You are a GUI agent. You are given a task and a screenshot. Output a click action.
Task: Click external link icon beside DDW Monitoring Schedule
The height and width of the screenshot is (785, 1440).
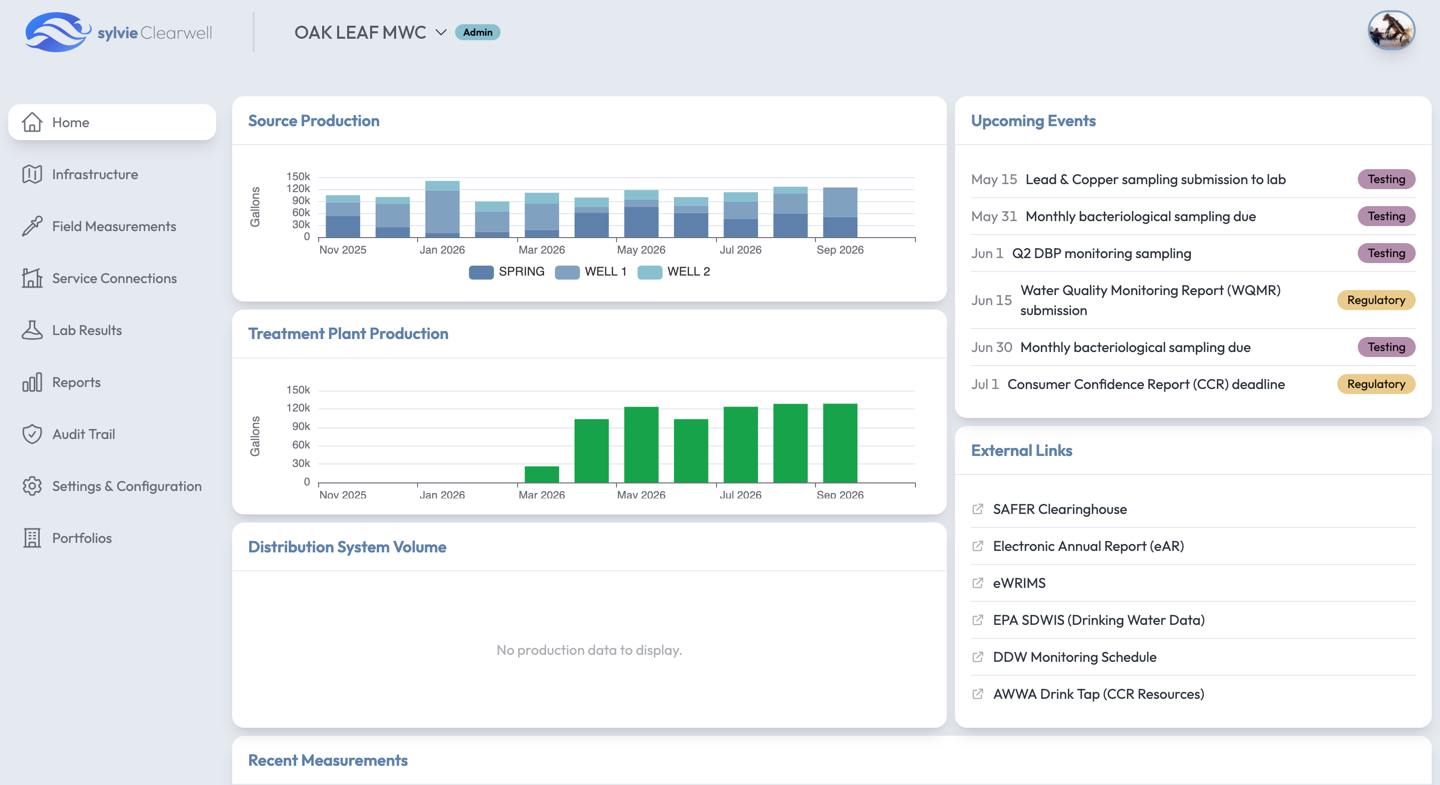[x=978, y=657]
